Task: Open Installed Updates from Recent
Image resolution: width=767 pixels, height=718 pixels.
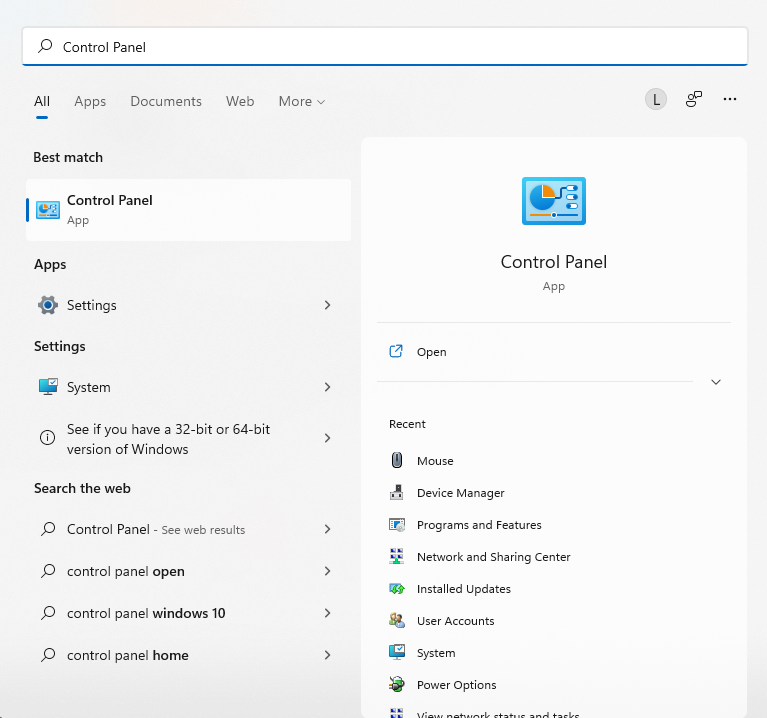Action: click(x=554, y=589)
